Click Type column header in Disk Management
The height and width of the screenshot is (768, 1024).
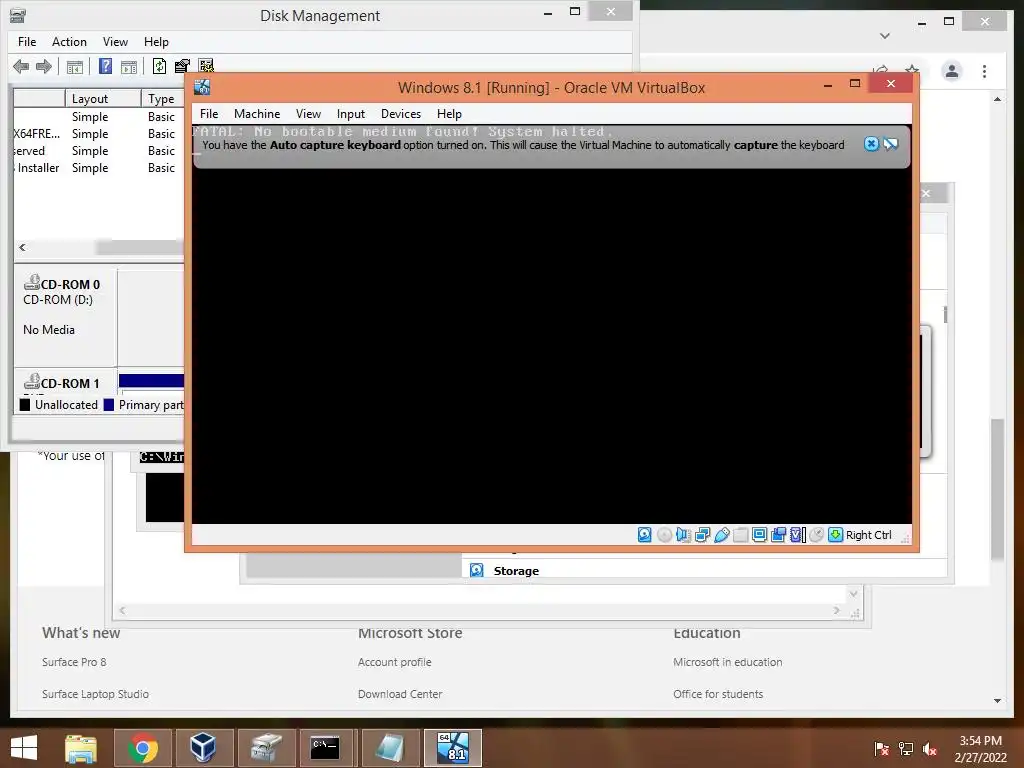point(163,99)
